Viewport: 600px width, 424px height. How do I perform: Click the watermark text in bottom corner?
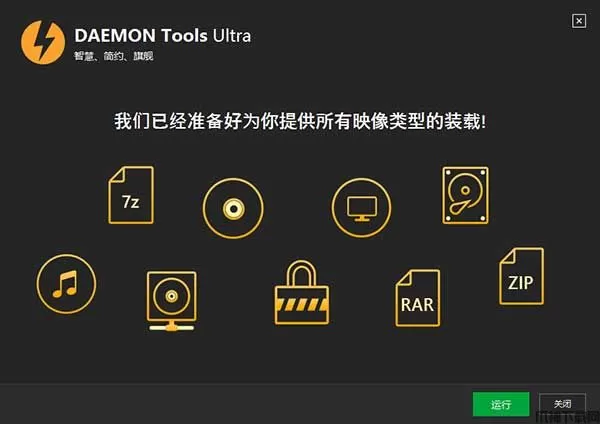567,417
